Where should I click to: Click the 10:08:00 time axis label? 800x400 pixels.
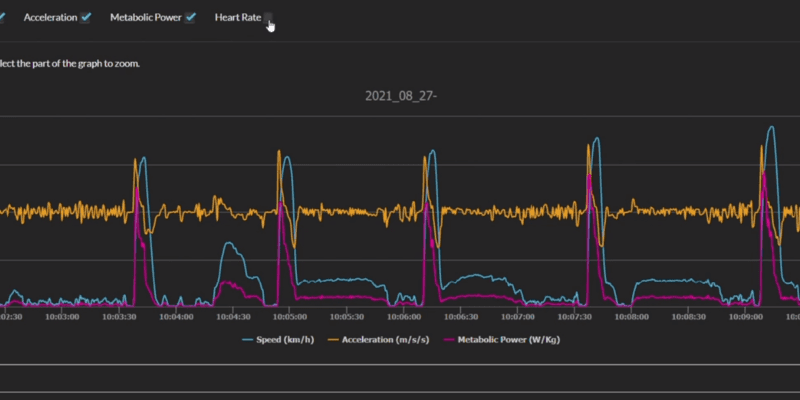[x=631, y=316]
